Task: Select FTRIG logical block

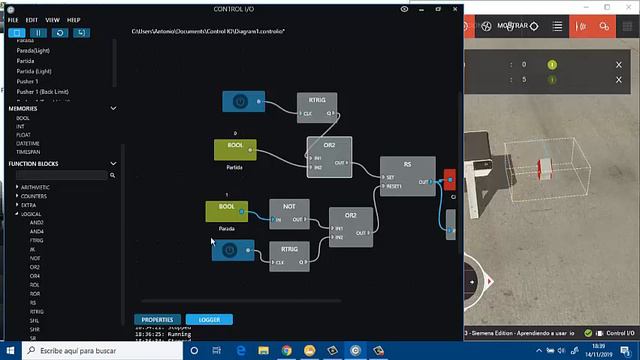Action: pyautogui.click(x=36, y=240)
